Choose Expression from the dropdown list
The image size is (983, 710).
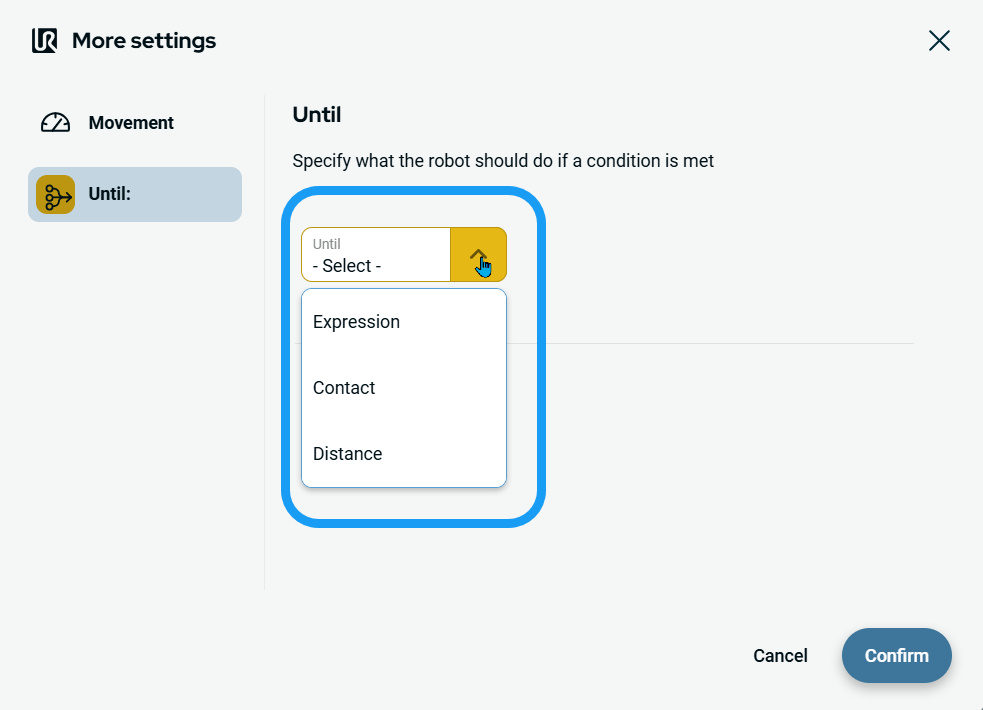coord(356,322)
